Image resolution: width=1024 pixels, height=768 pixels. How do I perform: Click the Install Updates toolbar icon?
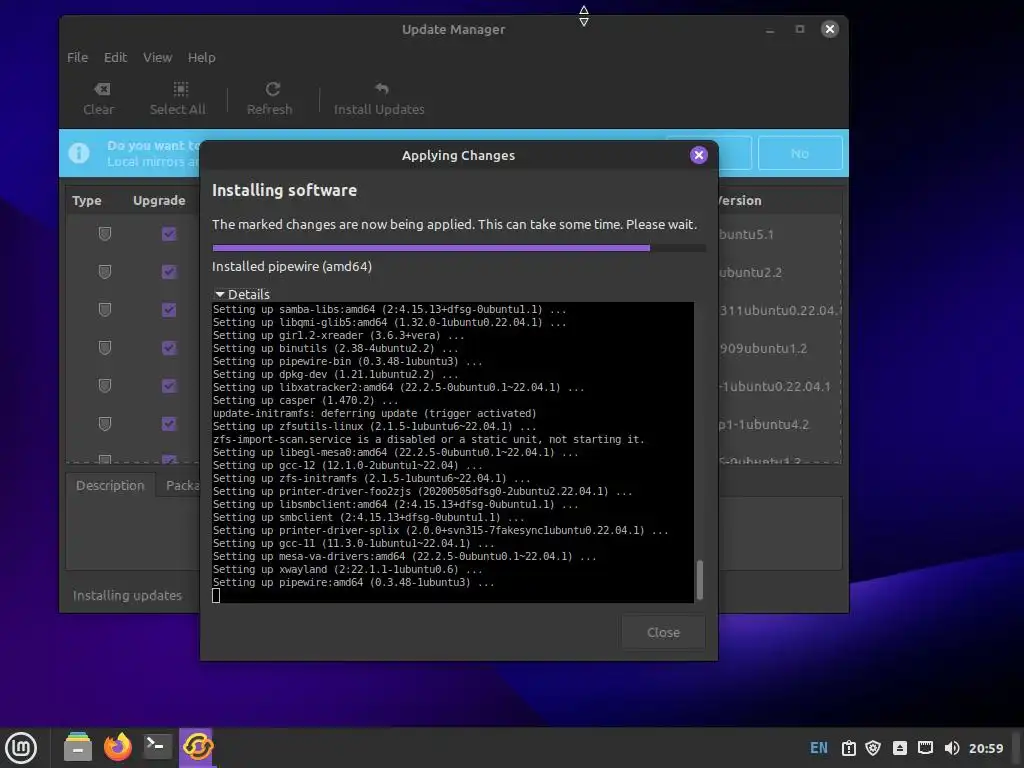pos(381,89)
